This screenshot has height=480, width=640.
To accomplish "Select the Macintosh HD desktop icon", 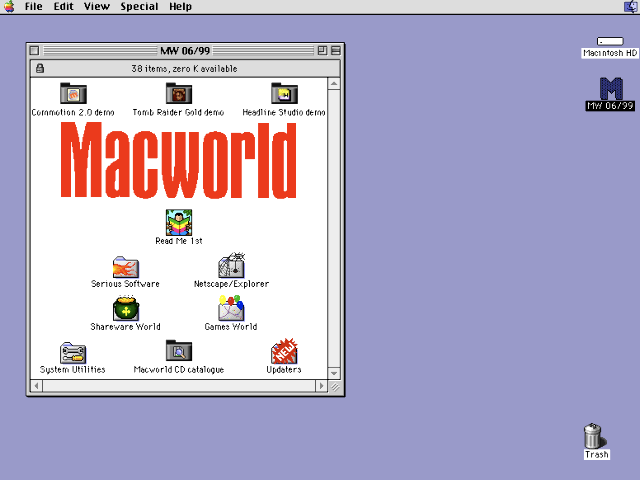I will 610,41.
